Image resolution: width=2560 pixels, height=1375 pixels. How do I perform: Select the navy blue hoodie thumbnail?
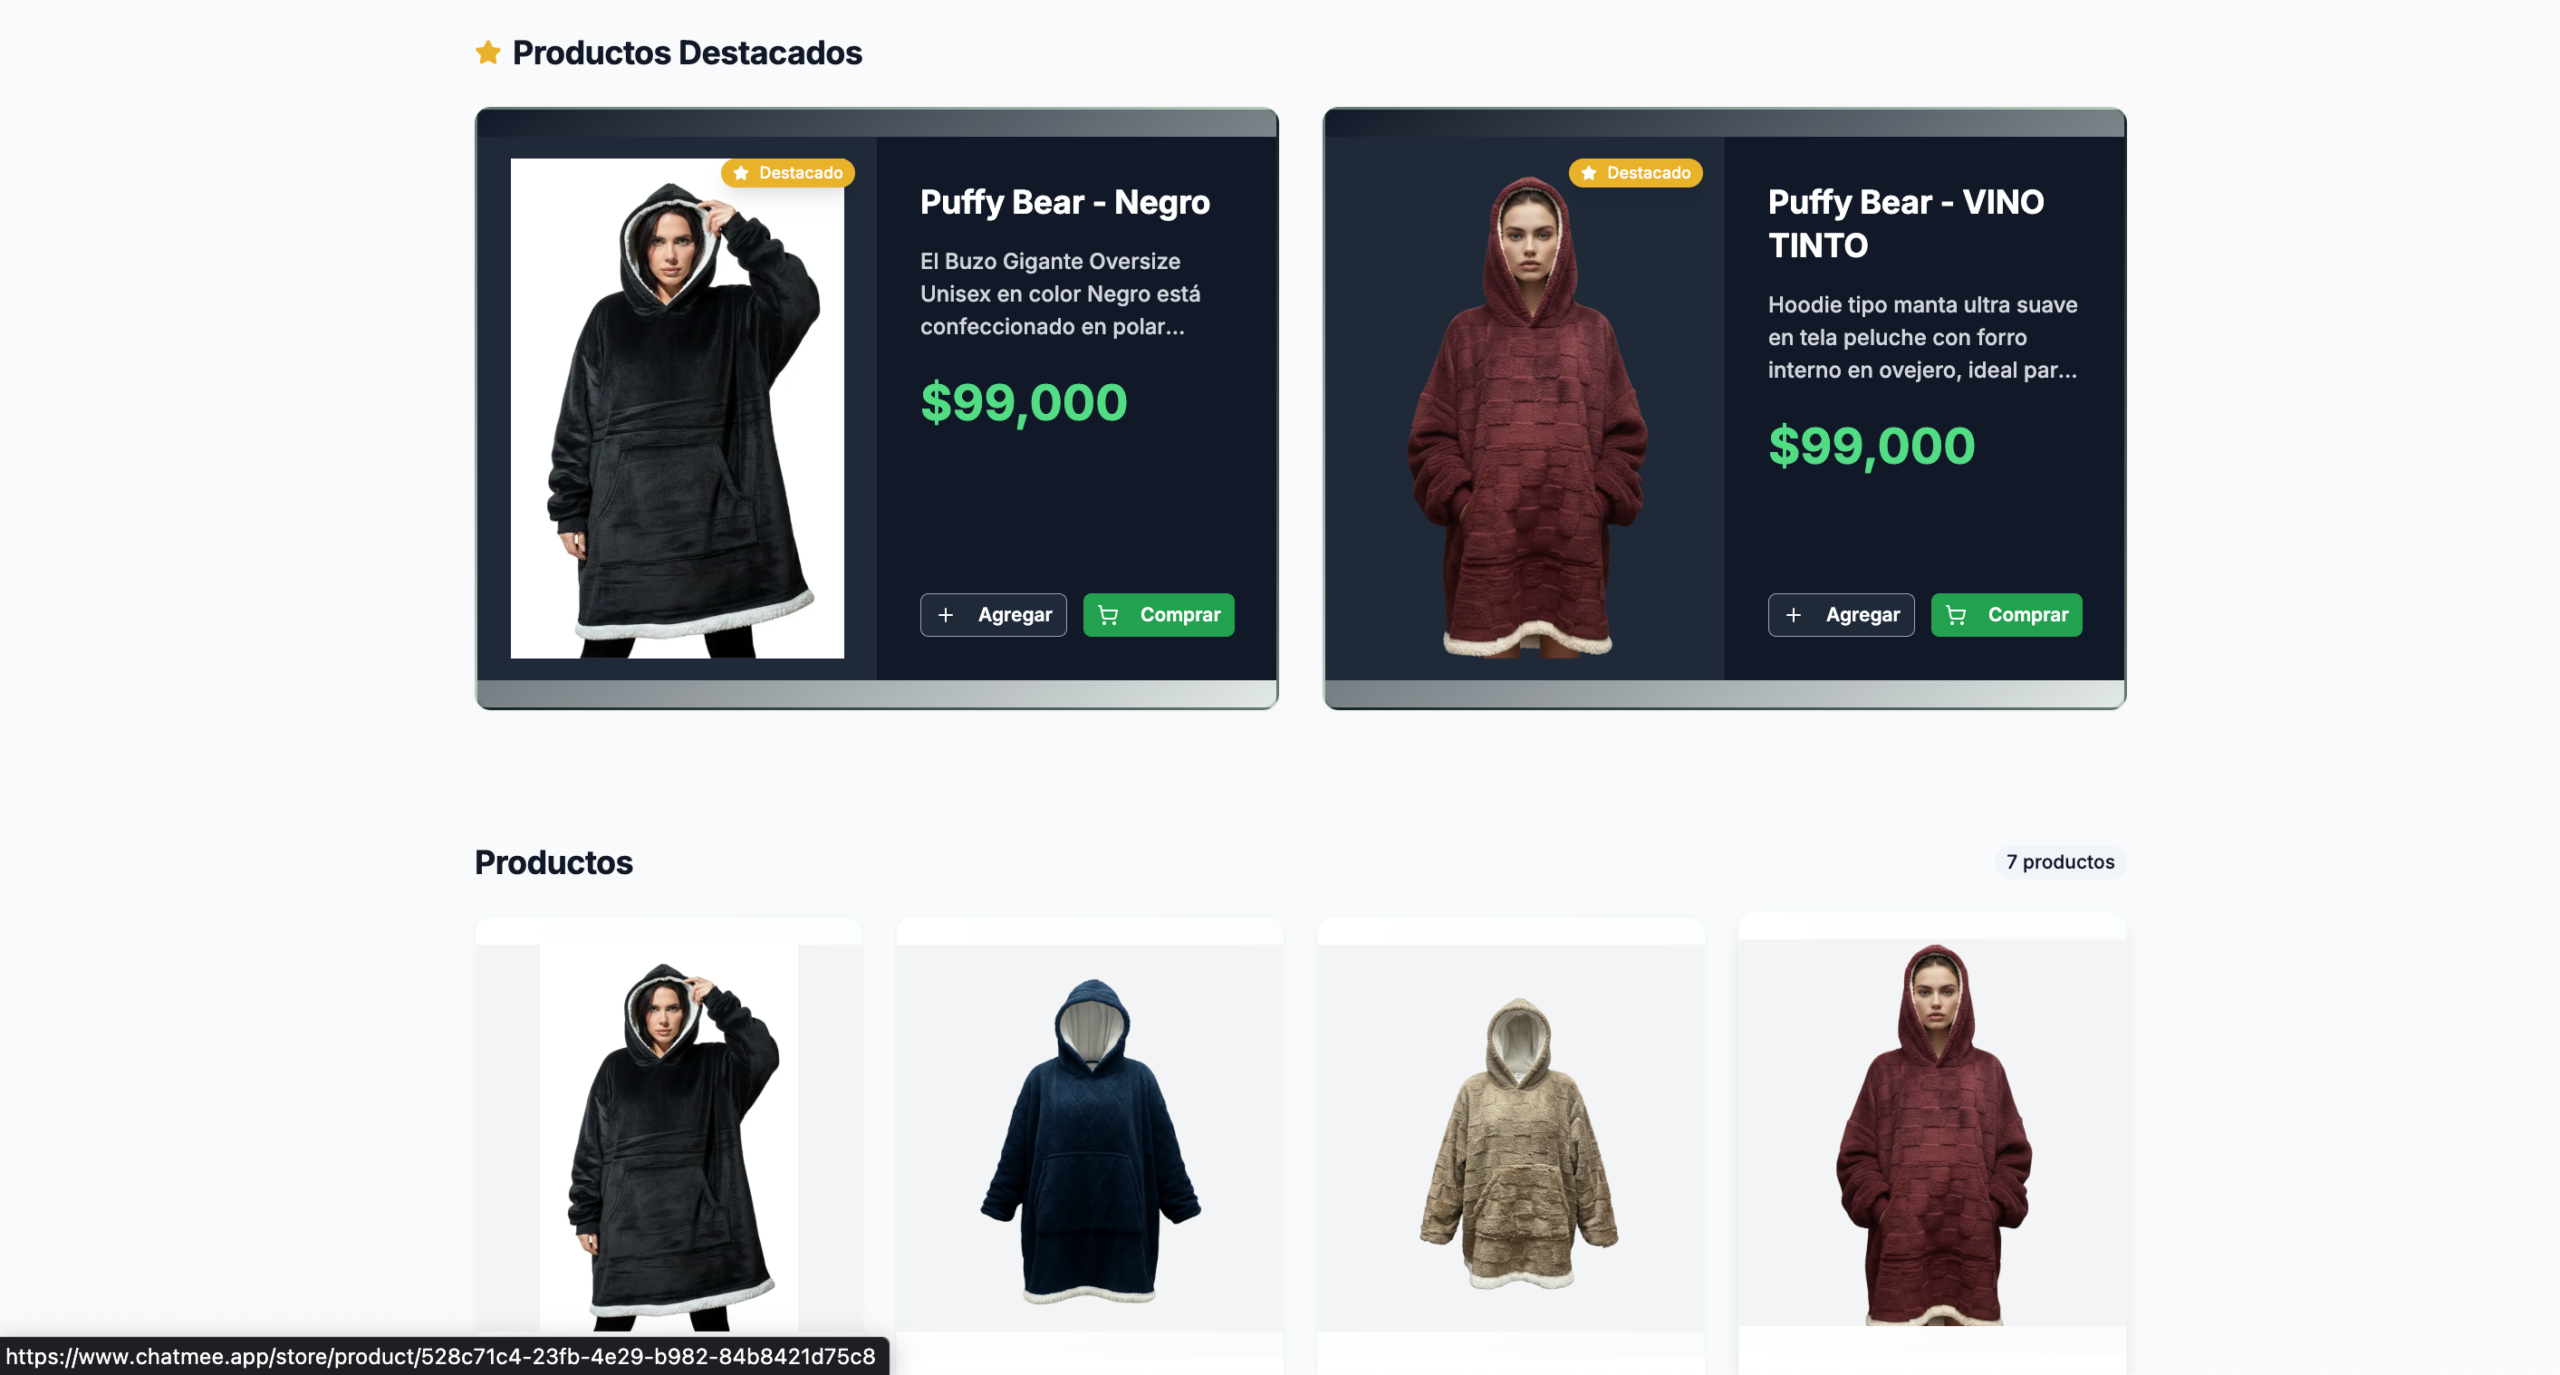coord(1090,1137)
